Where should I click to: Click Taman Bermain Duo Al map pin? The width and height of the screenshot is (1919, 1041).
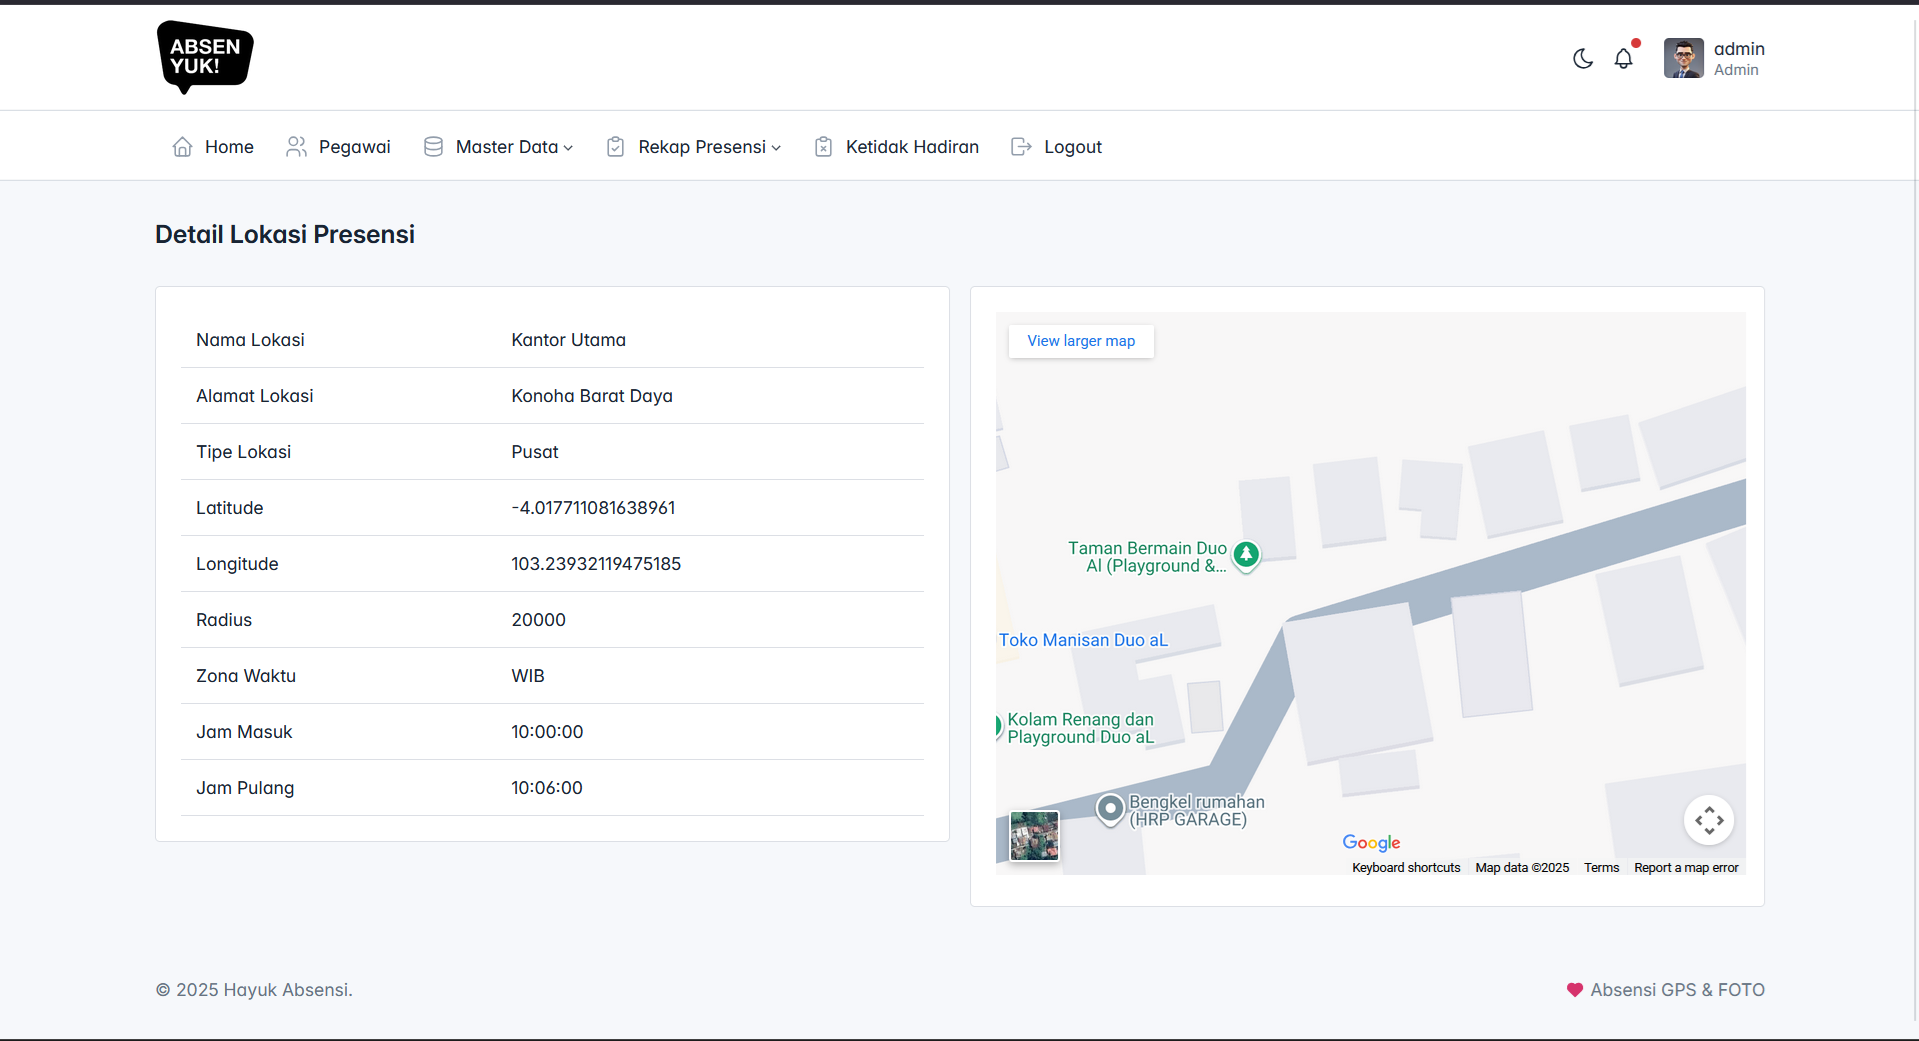[1246, 554]
